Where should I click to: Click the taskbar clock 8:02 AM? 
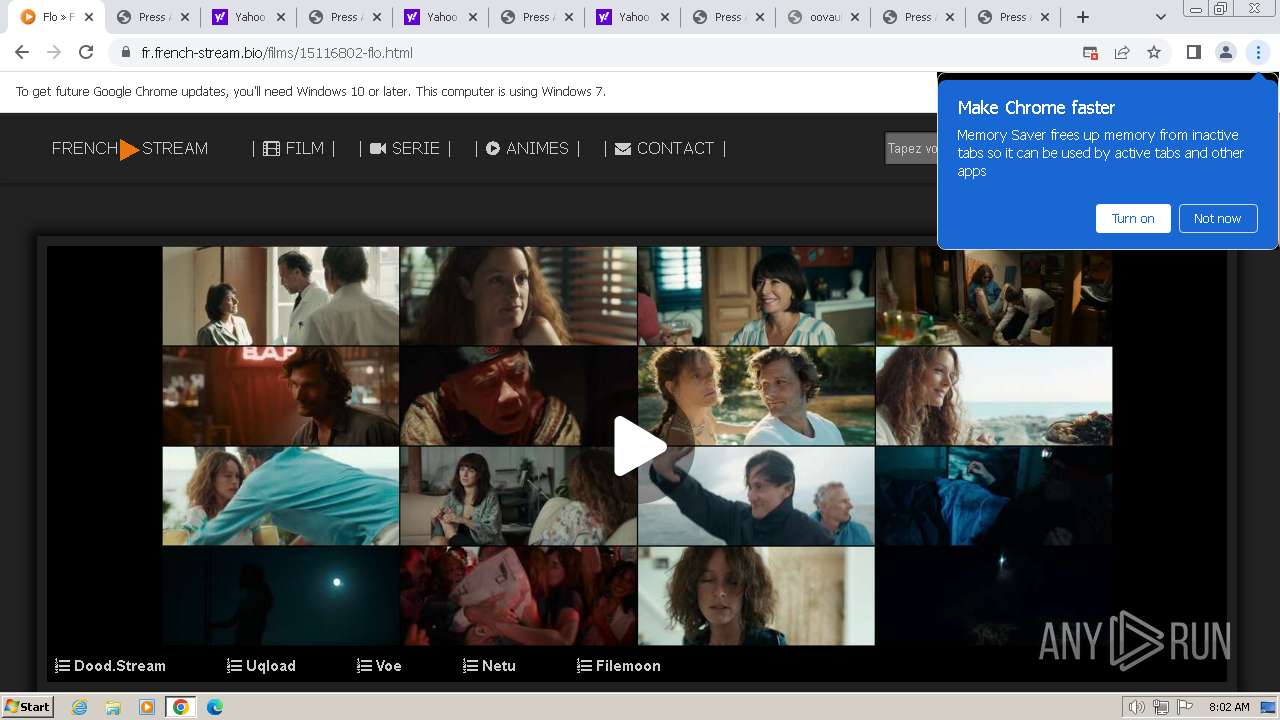pyautogui.click(x=1229, y=707)
